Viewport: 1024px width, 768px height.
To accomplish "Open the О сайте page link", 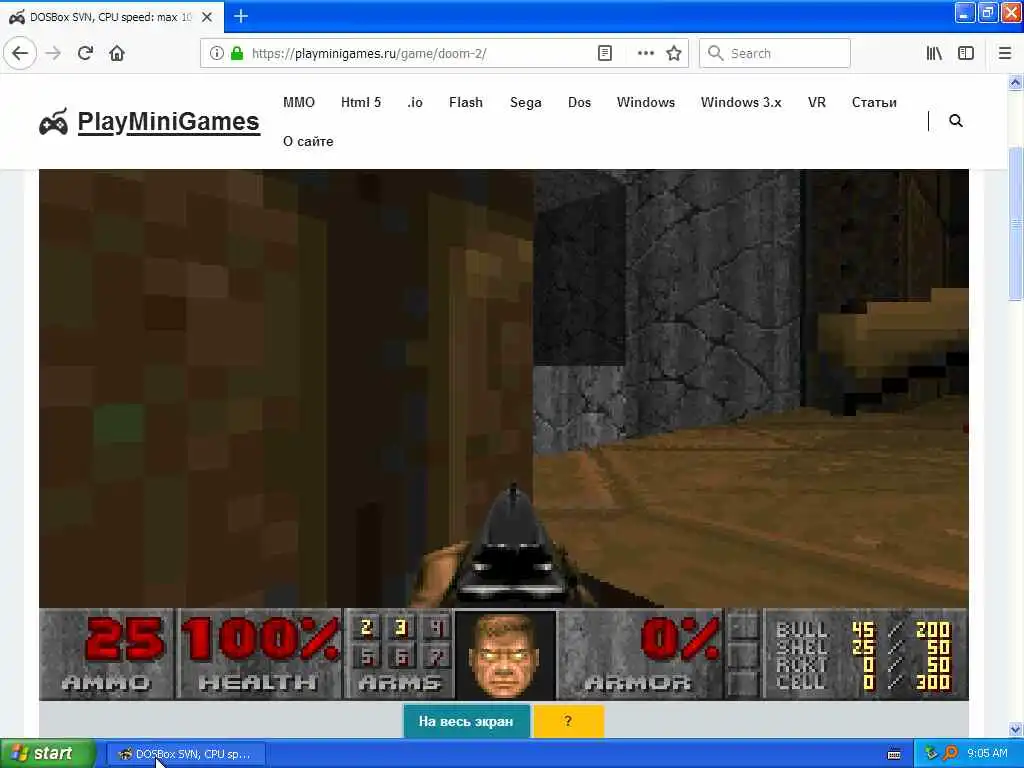I will click(x=308, y=141).
